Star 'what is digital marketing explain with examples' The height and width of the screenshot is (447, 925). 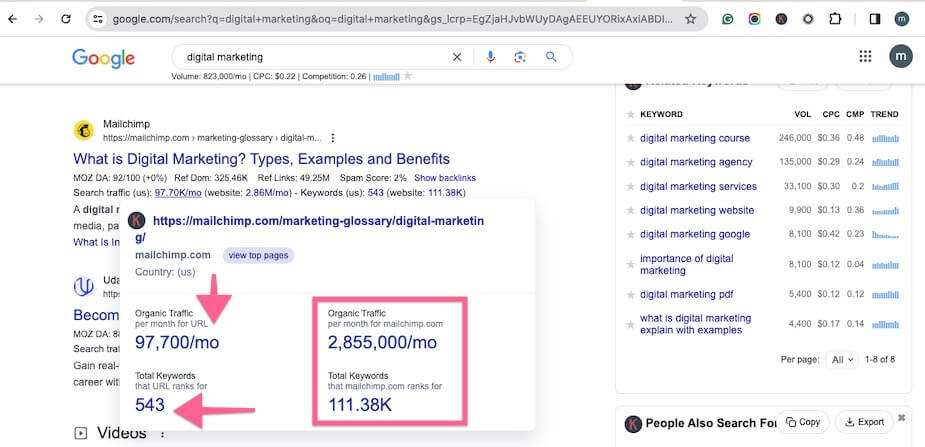pos(631,324)
